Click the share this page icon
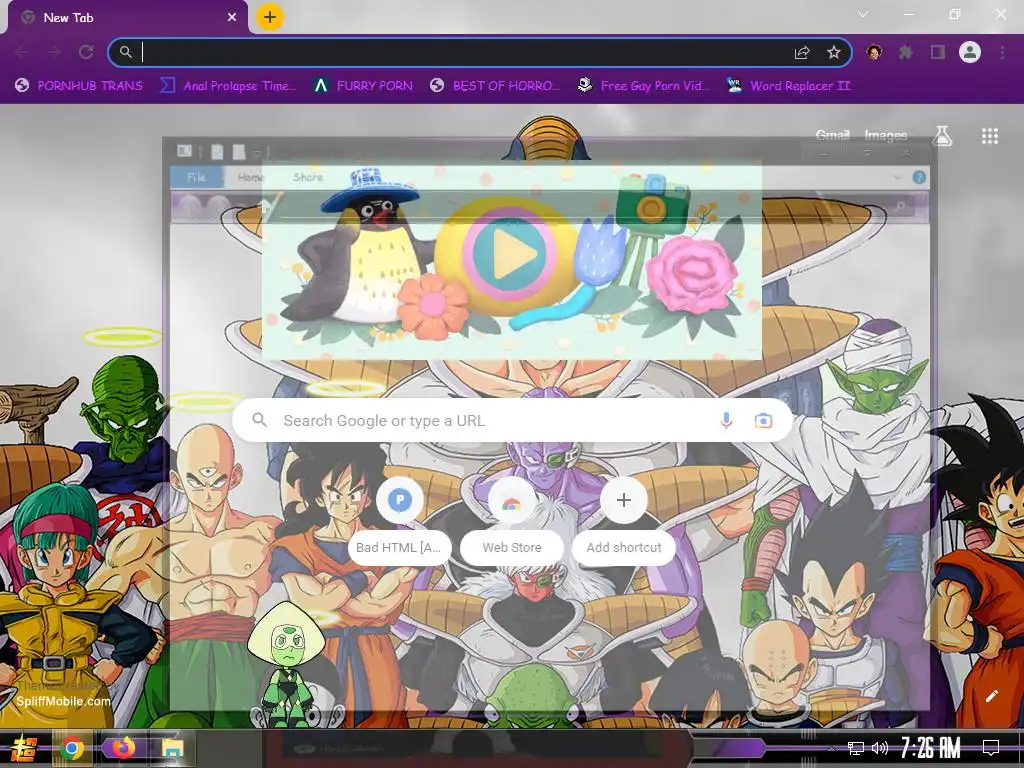Image resolution: width=1024 pixels, height=768 pixels. point(802,52)
